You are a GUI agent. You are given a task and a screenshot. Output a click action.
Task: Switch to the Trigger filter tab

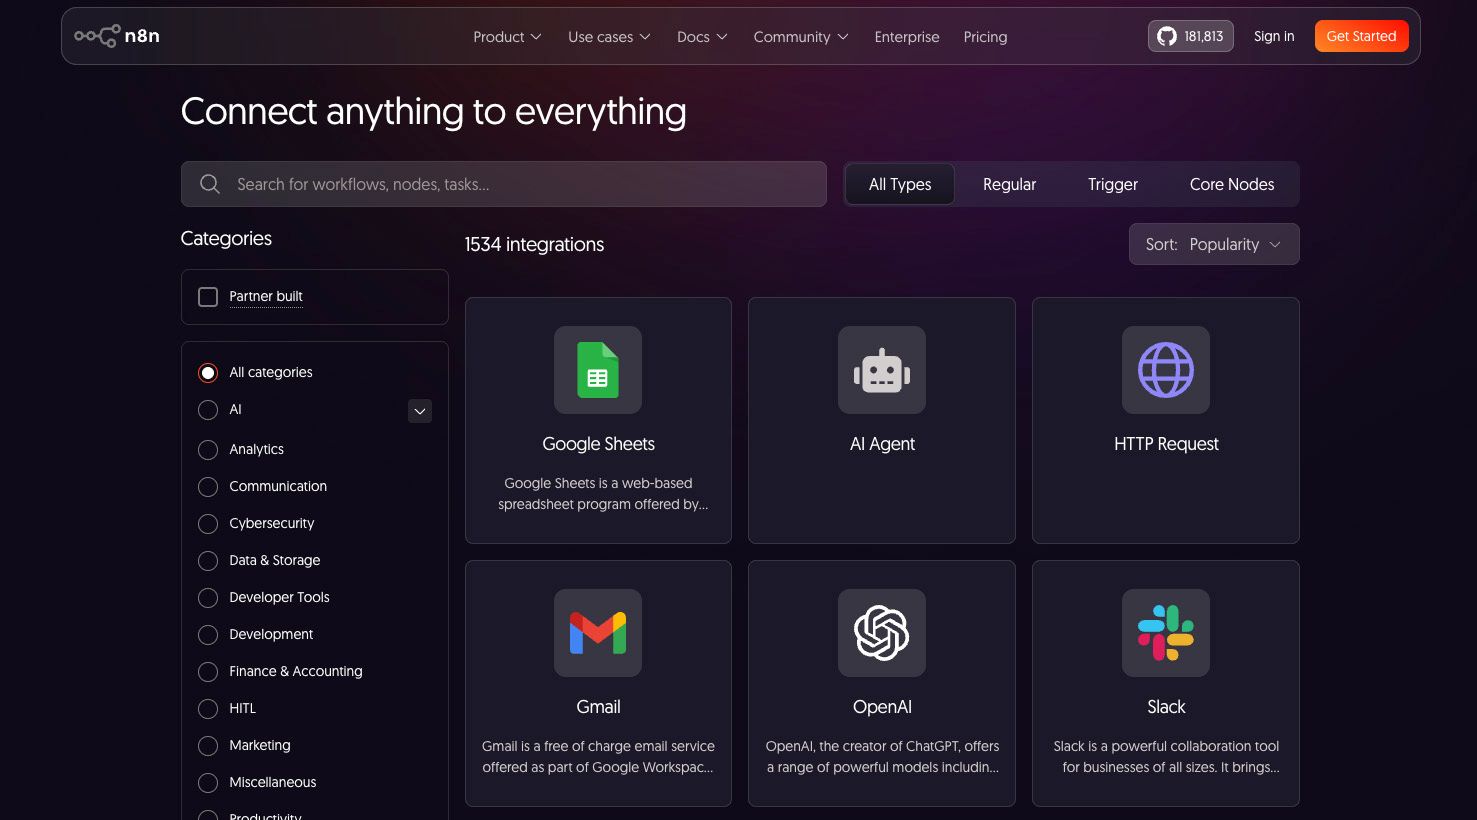click(x=1112, y=184)
